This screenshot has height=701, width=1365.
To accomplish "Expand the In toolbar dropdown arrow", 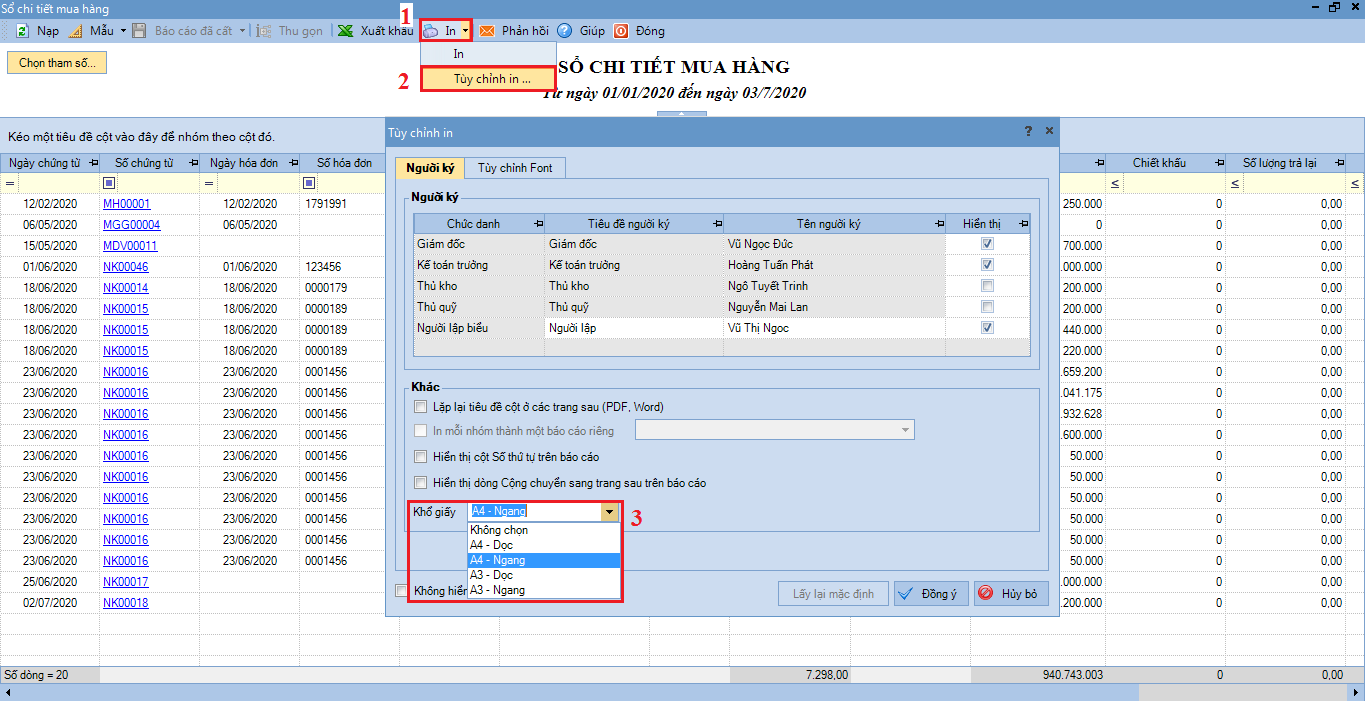I will pyautogui.click(x=465, y=31).
